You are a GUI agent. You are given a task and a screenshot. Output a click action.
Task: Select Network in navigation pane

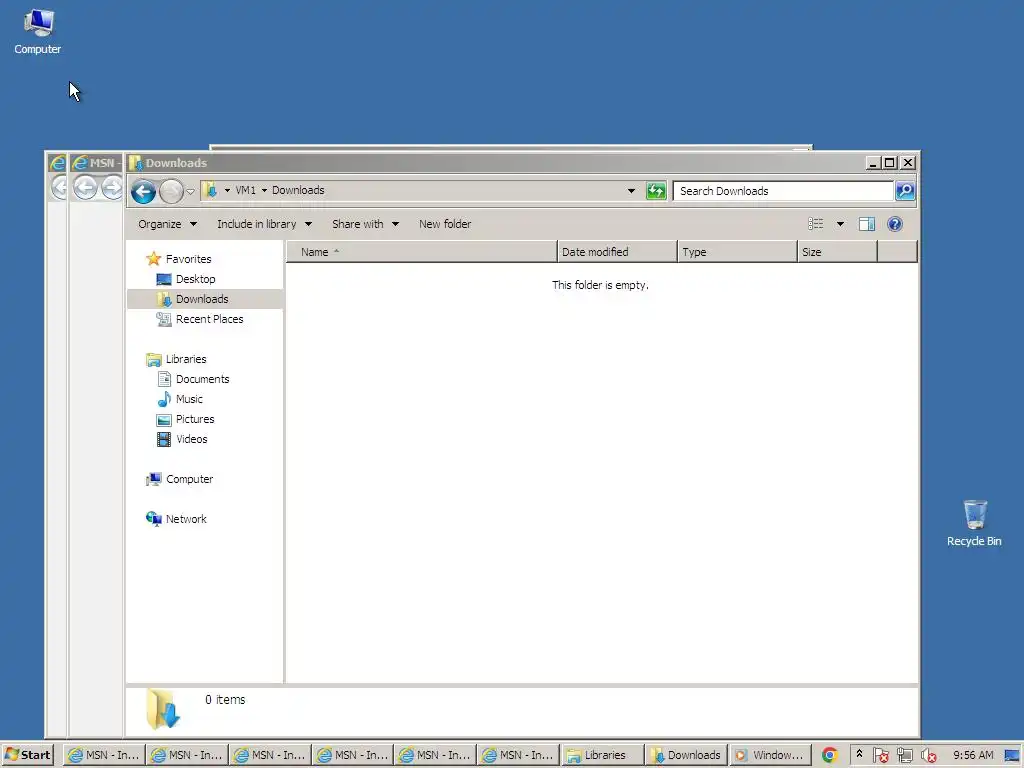185,519
